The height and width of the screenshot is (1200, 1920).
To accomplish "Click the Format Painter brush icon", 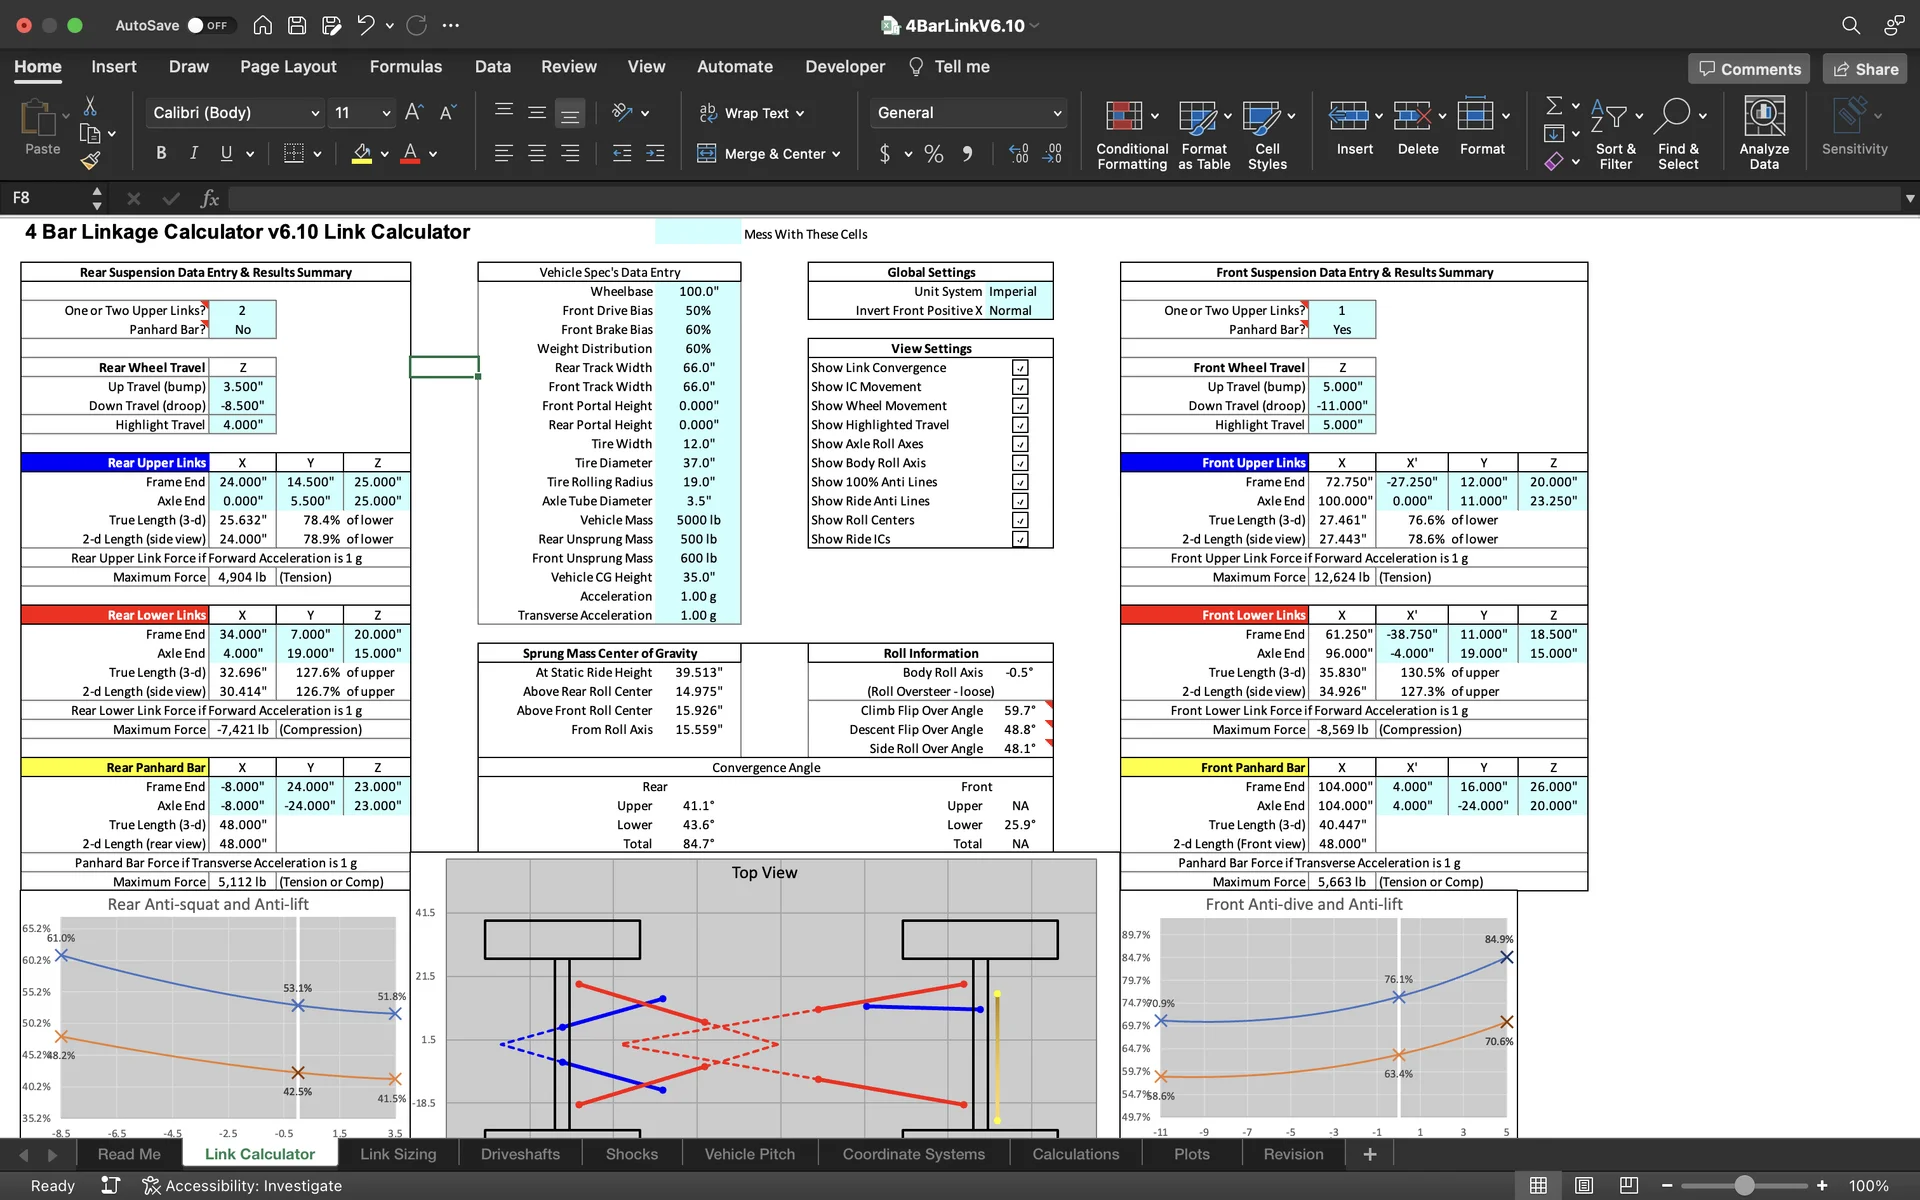I will pos(90,160).
